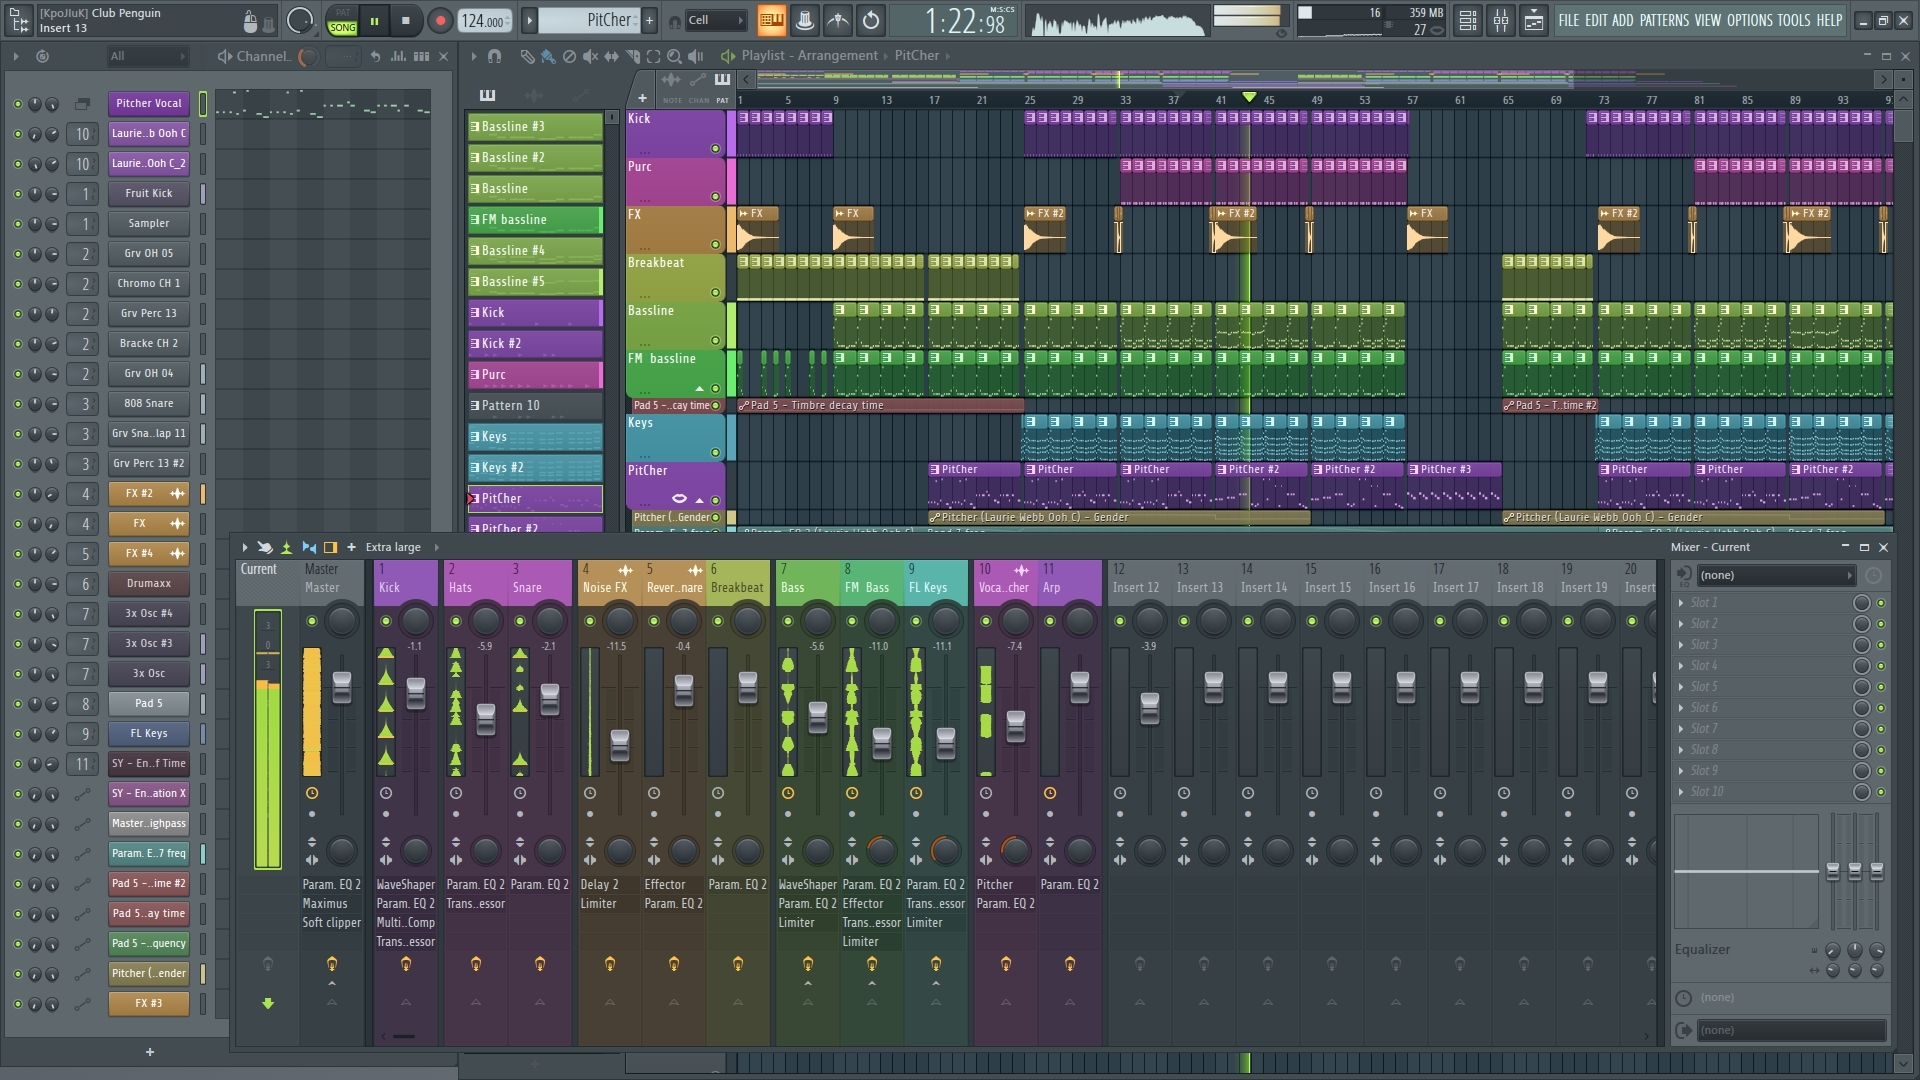Mute the FL Keys channel LED
This screenshot has height=1080, width=1920.
17,733
